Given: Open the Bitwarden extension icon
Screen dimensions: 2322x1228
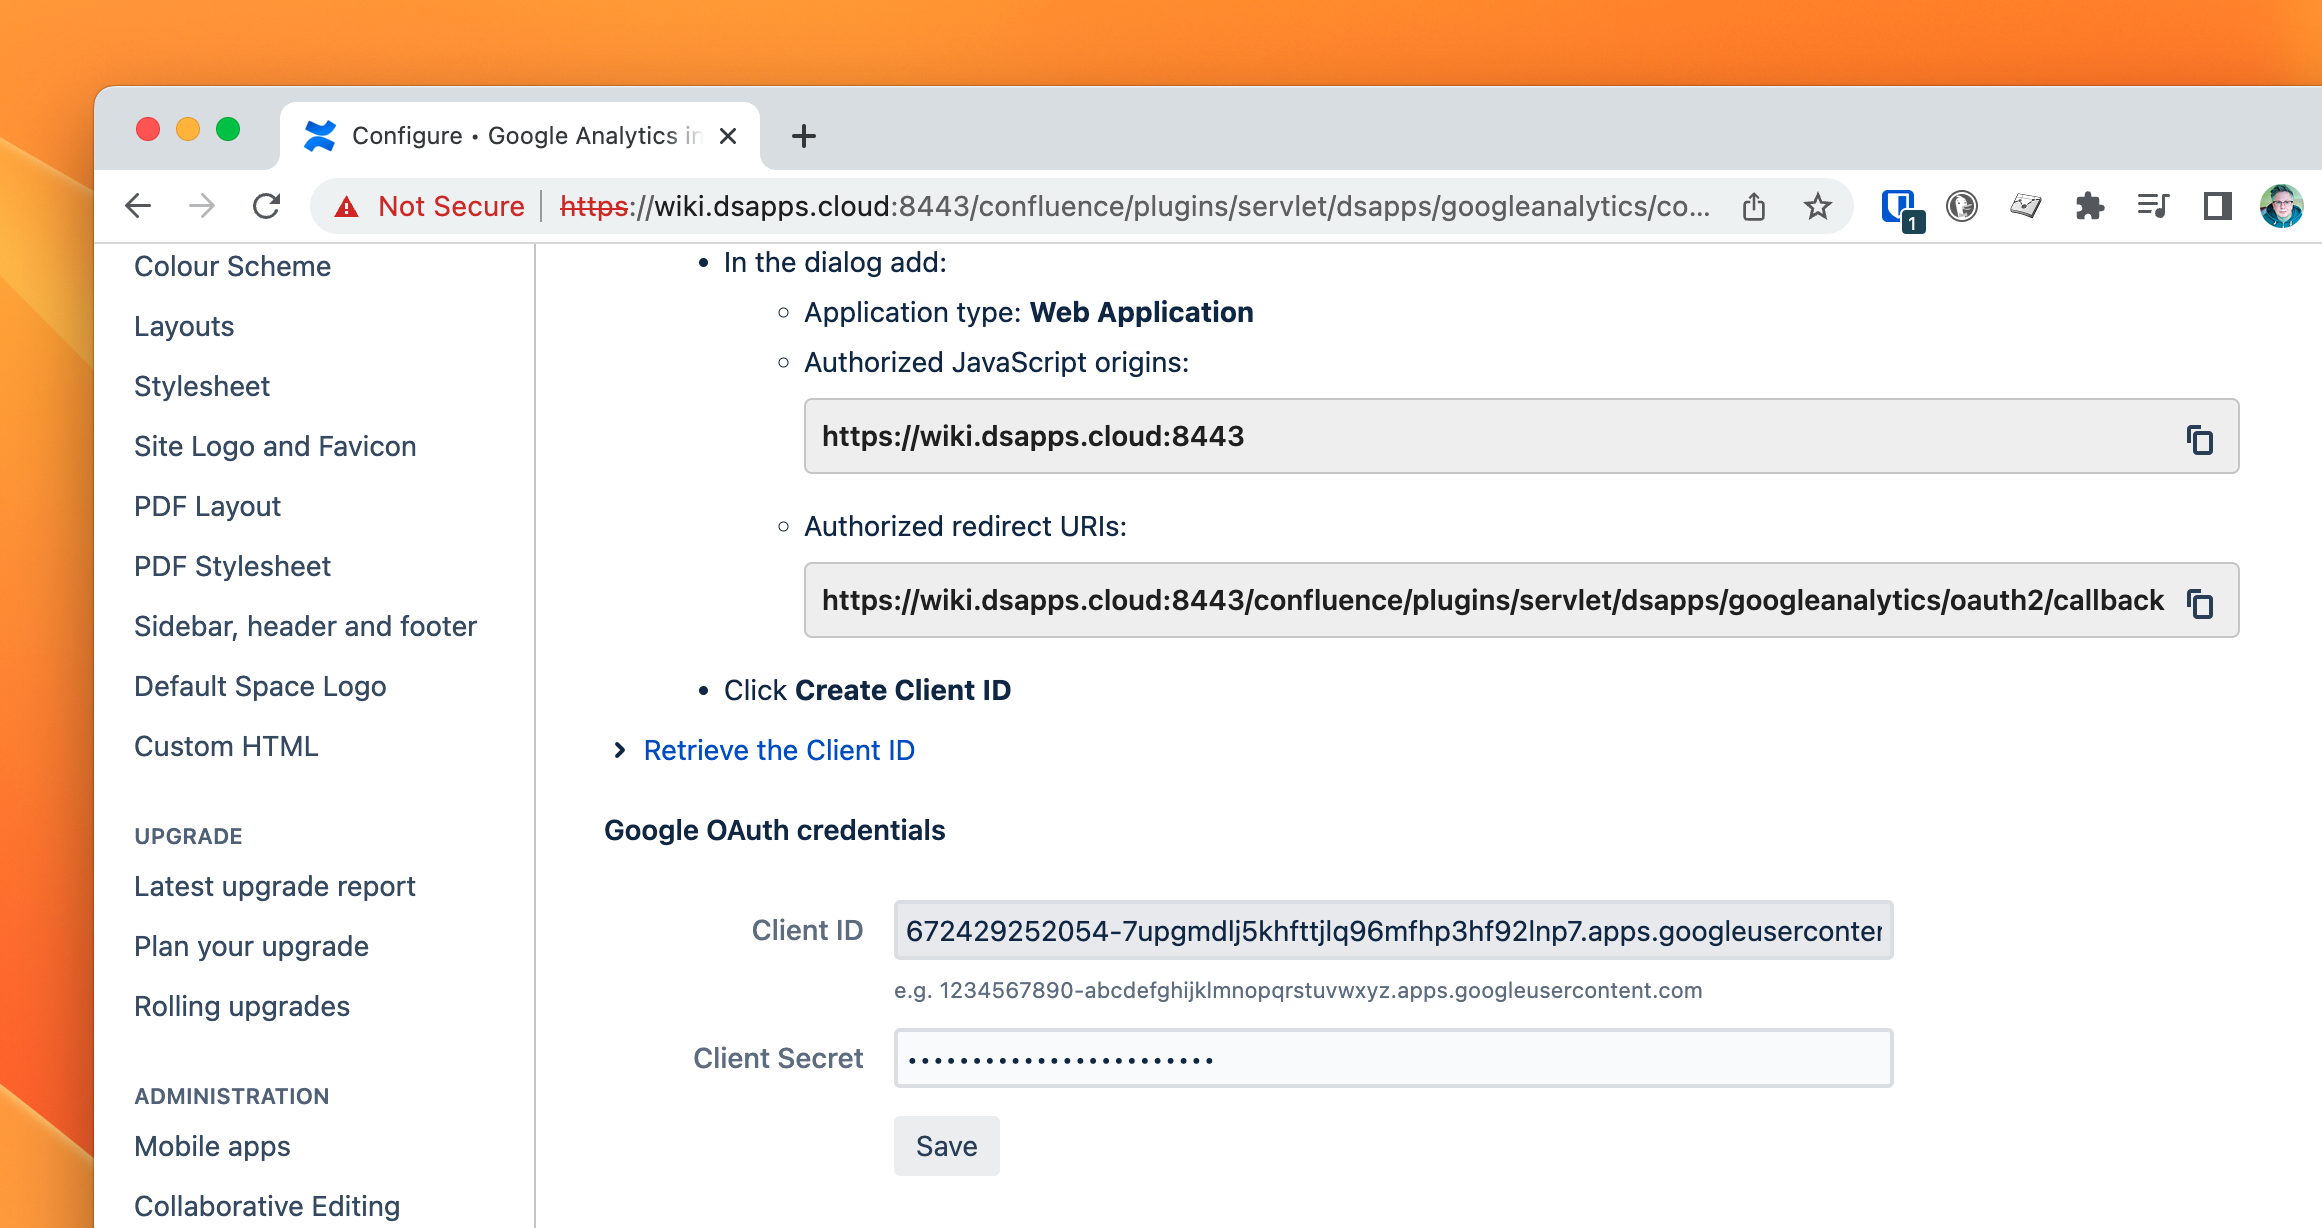Looking at the screenshot, I should [1899, 207].
